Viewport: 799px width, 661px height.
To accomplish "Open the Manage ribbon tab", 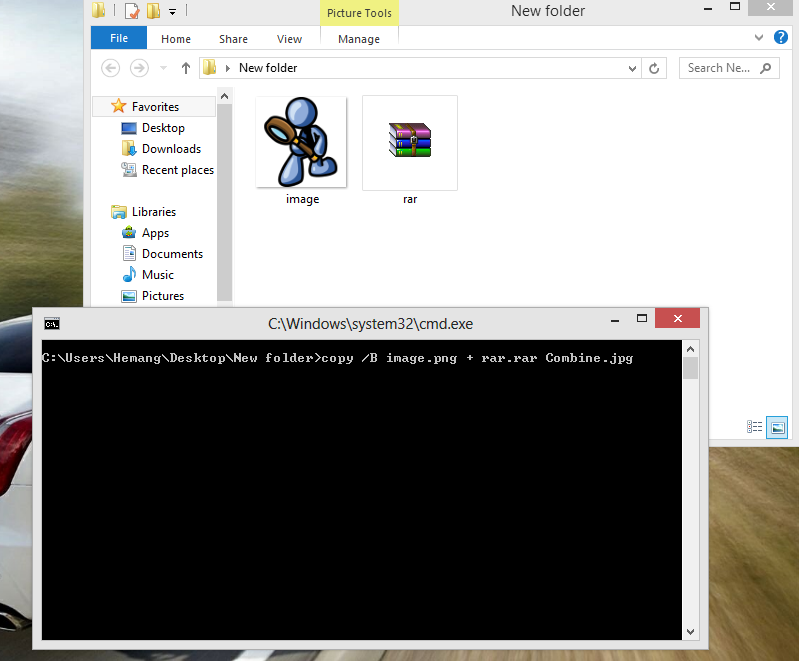I will point(359,39).
